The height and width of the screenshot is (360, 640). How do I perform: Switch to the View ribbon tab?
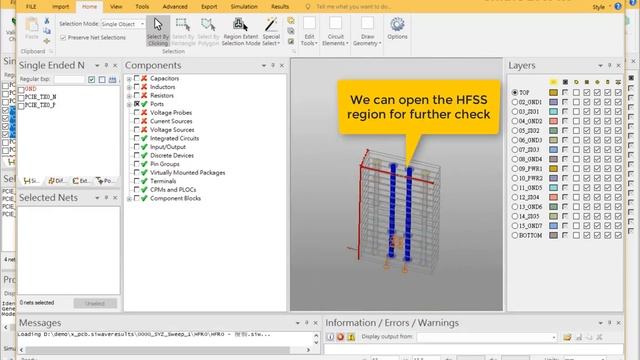point(116,7)
